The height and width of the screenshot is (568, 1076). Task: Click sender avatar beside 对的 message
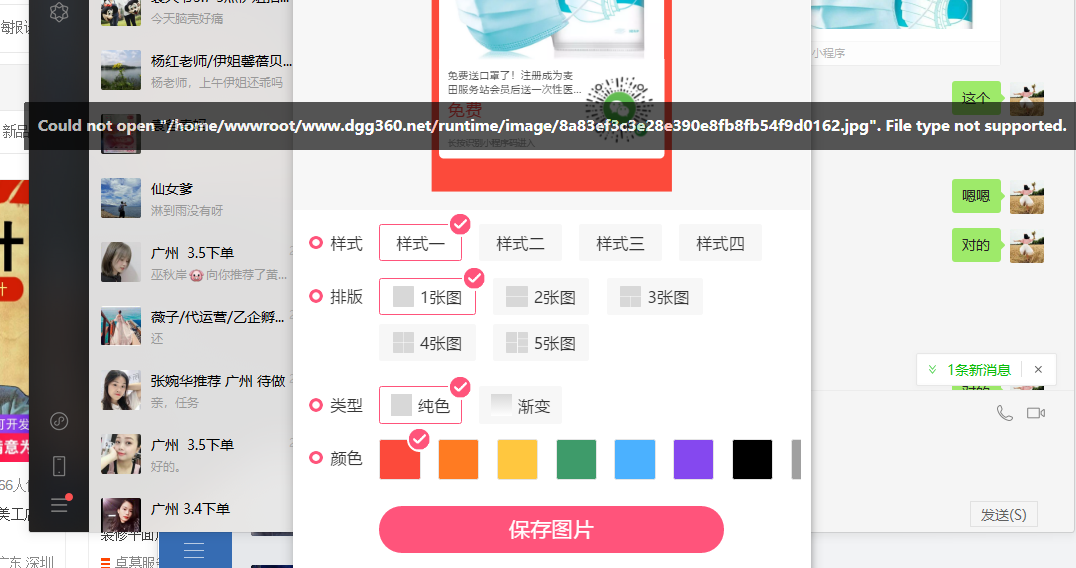pyautogui.click(x=1027, y=246)
